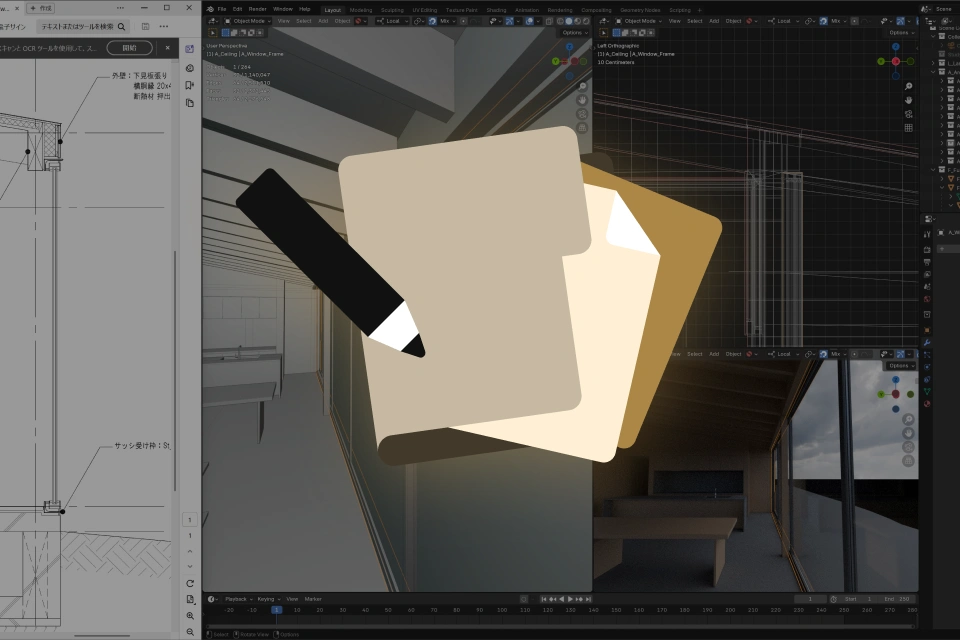Switch perspective/orthographic grid icon in main viewport
960x640 pixels.
(582, 128)
